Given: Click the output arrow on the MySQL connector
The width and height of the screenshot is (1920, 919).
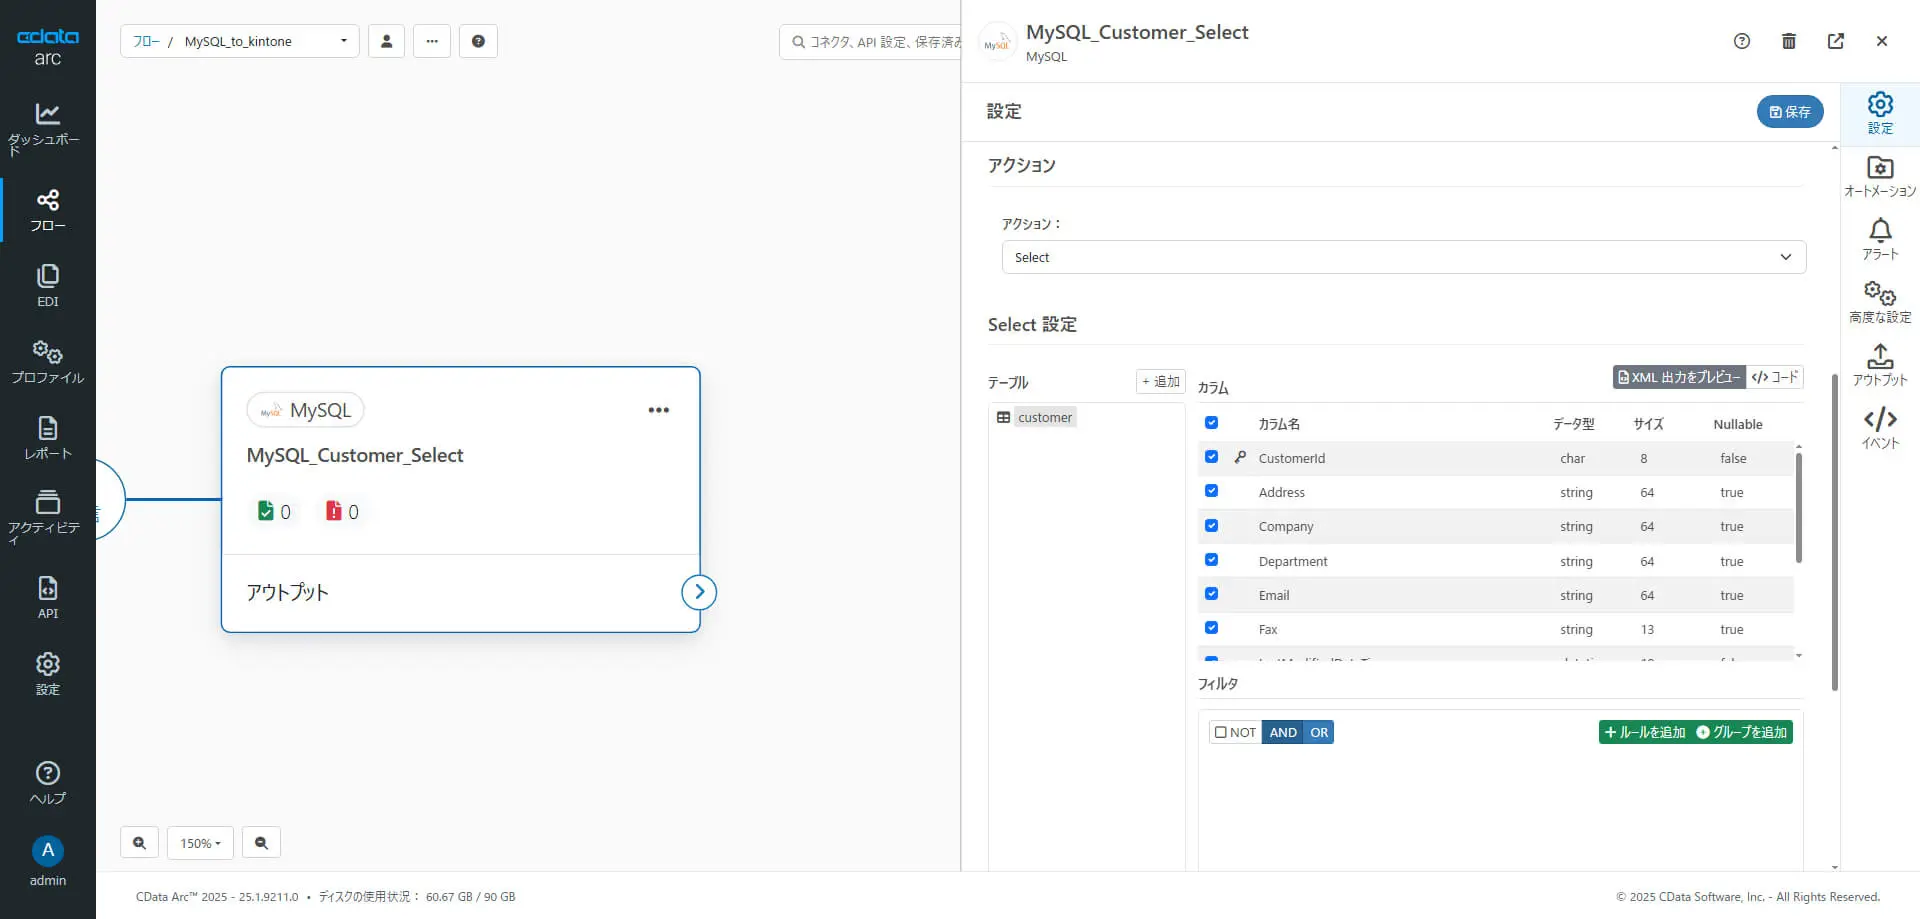Looking at the screenshot, I should point(699,592).
